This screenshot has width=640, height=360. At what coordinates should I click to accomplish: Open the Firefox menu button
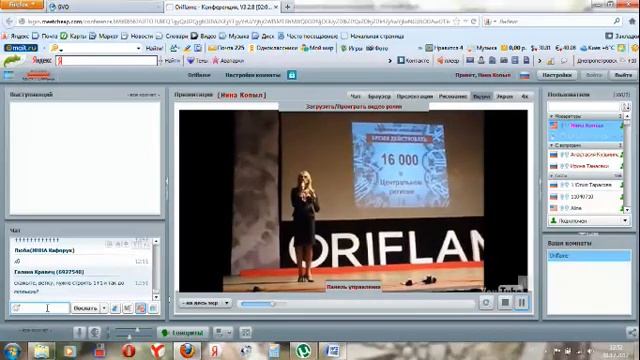tap(21, 4)
